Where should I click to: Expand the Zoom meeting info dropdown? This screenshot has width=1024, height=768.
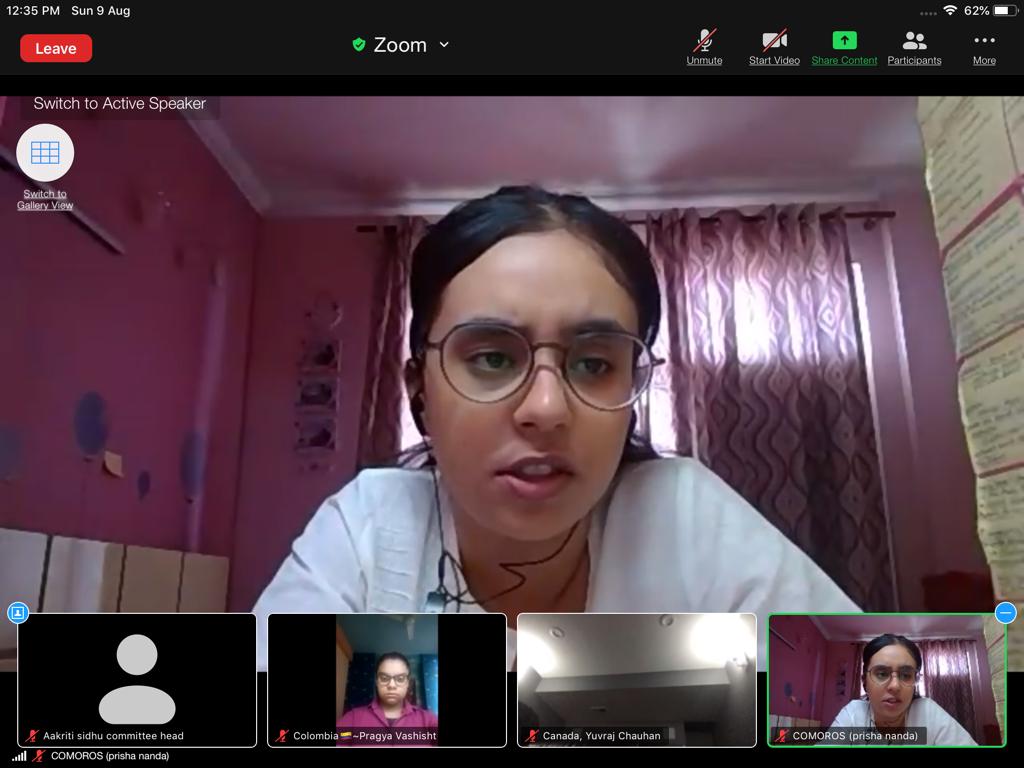point(444,45)
